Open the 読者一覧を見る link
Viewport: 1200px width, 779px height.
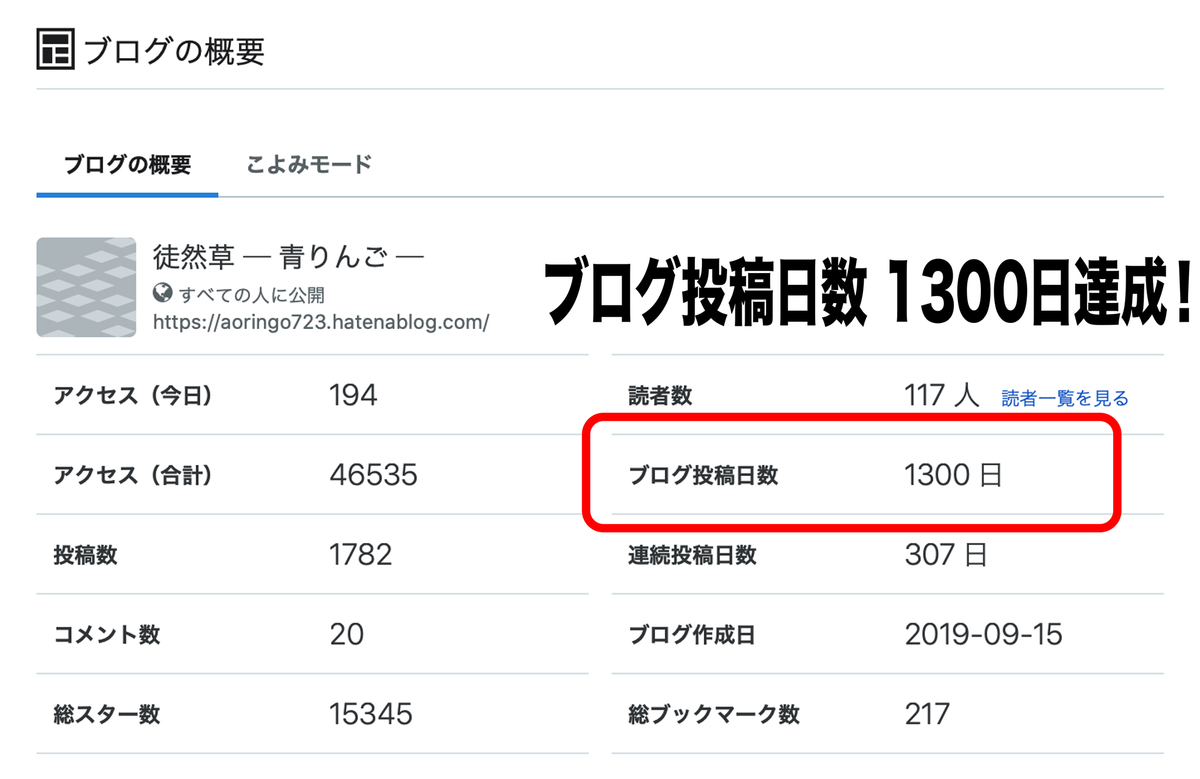pyautogui.click(x=1065, y=398)
